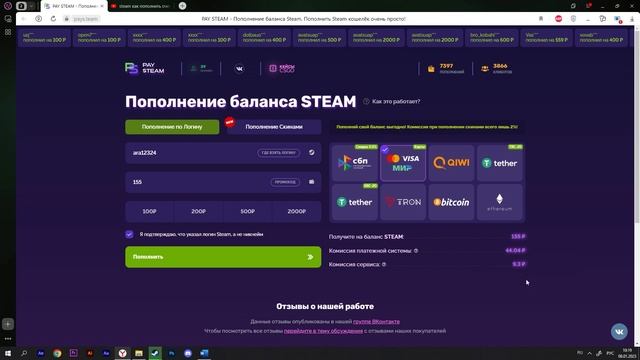Open the CS:GO cases link in header
Screen dimensions: 640x360
pyautogui.click(x=282, y=68)
